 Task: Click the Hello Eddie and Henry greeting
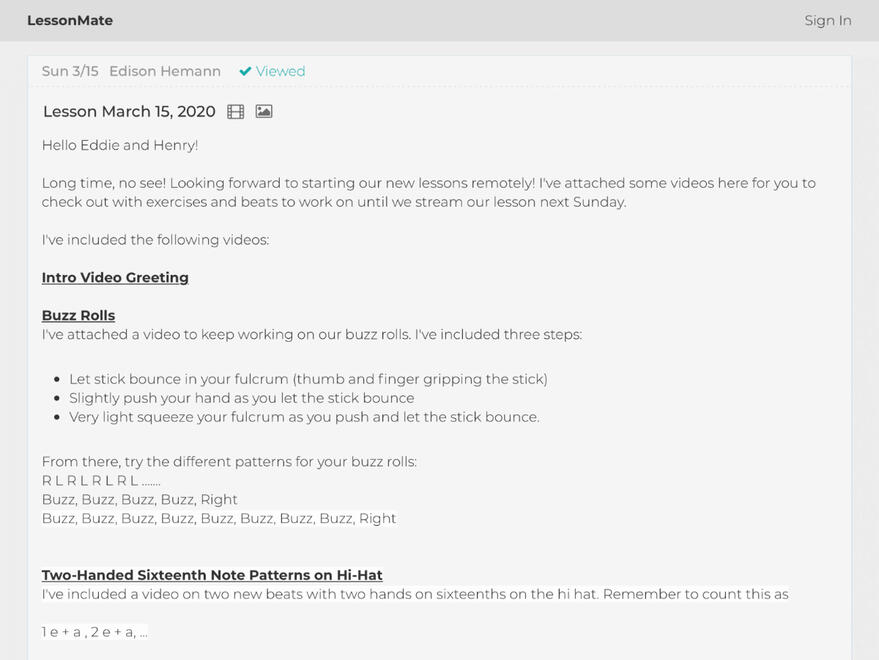click(x=120, y=145)
